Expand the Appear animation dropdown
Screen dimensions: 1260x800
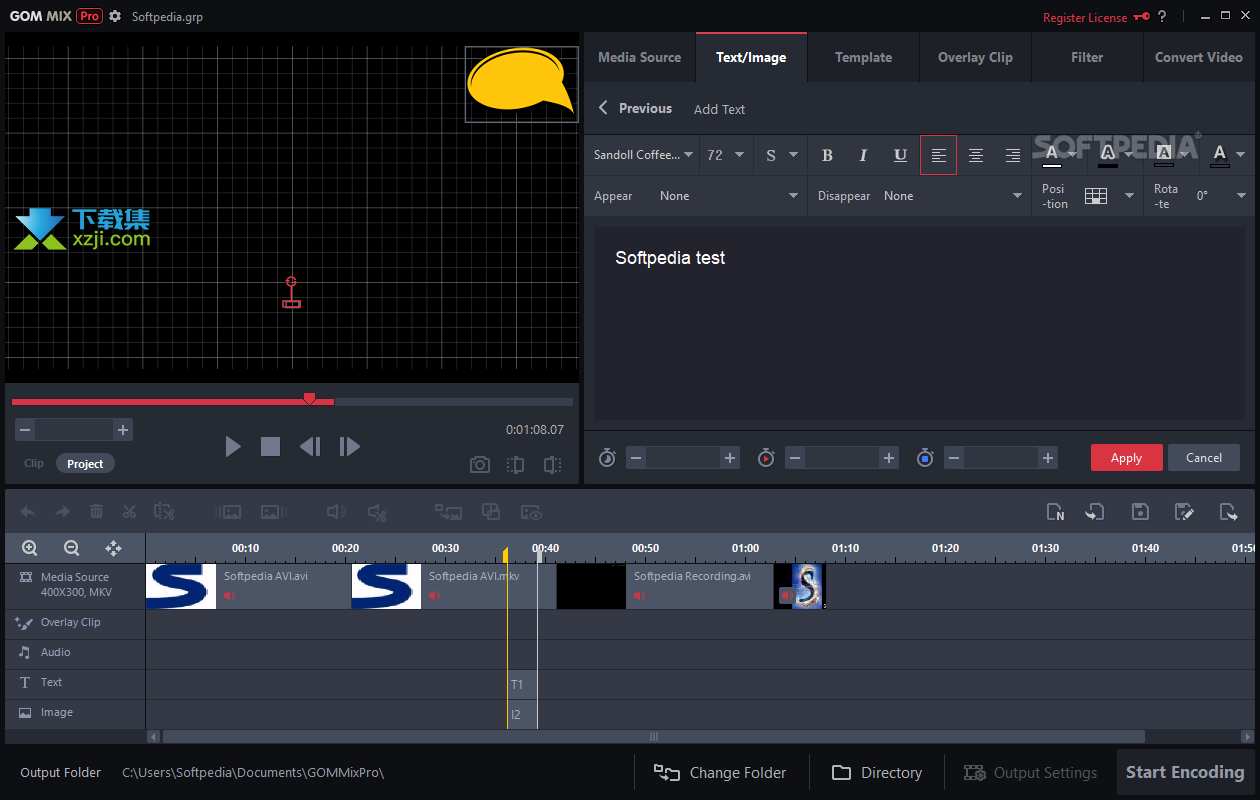729,196
